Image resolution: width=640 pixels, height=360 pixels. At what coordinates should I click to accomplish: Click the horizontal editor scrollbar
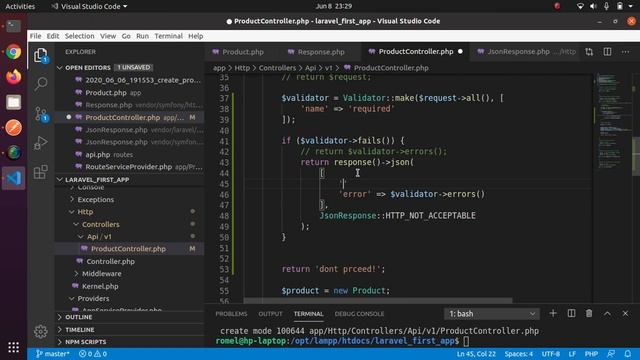pos(378,300)
